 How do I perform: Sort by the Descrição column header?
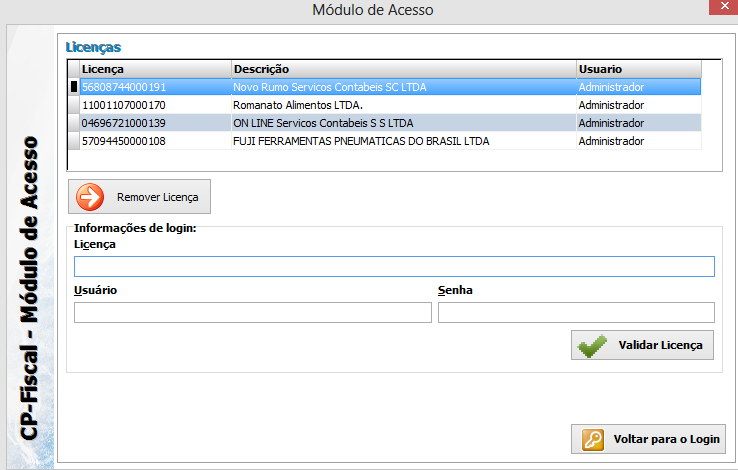click(404, 69)
